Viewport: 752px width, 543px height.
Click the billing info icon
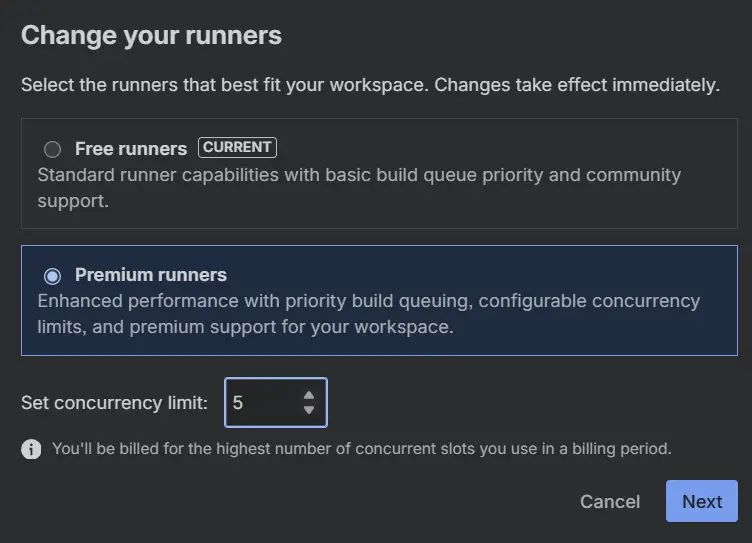pyautogui.click(x=31, y=449)
